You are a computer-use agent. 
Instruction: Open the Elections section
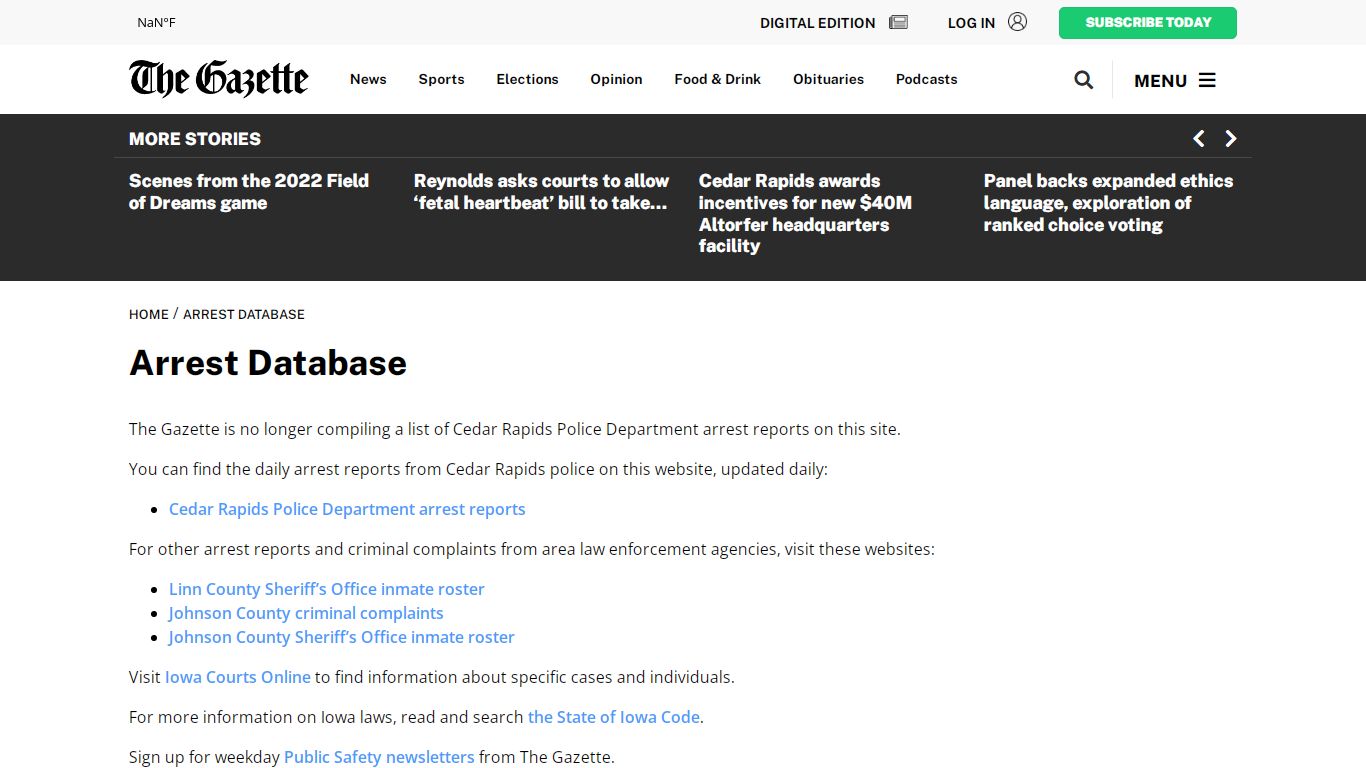(x=527, y=79)
